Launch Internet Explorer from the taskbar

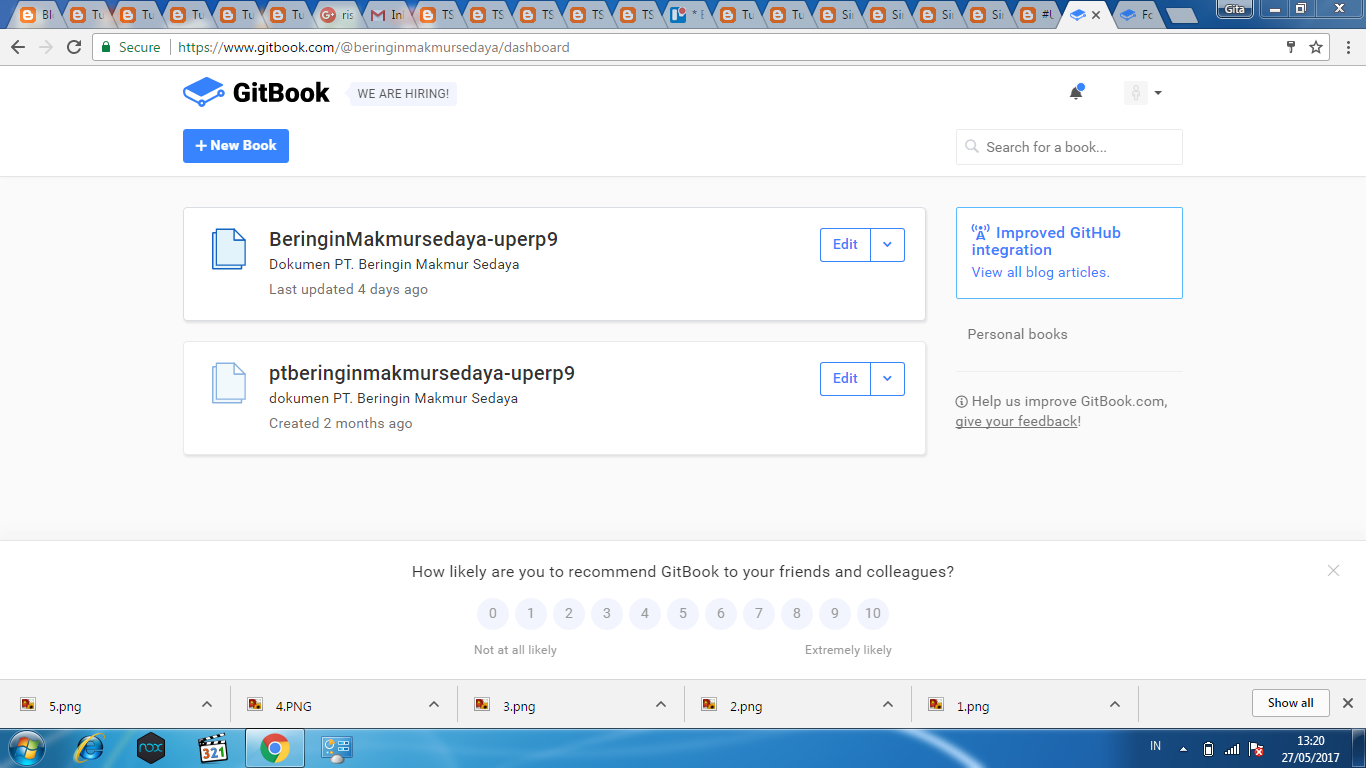90,748
